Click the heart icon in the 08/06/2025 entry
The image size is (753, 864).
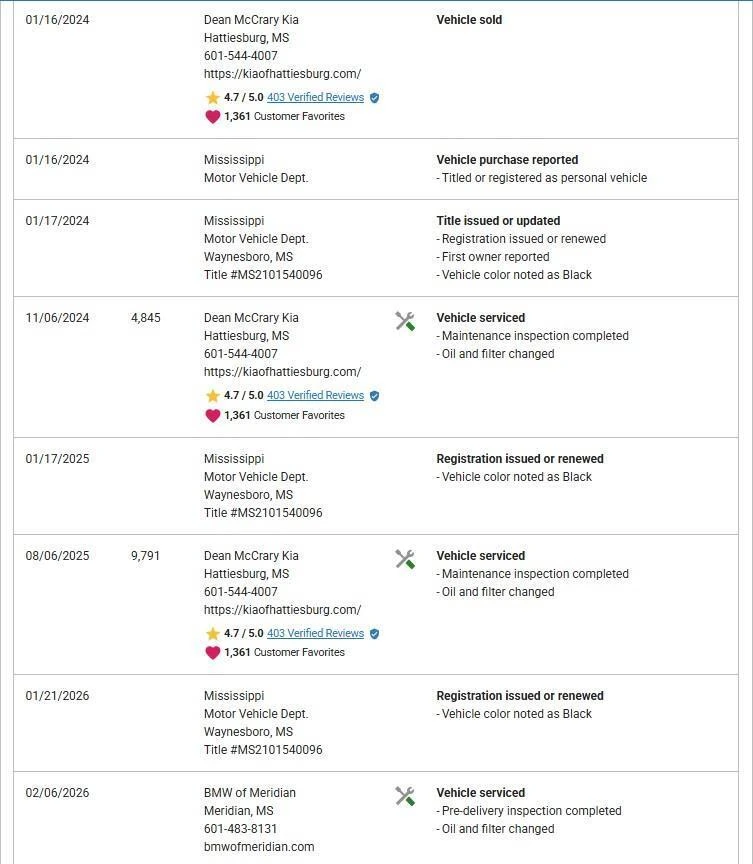(x=212, y=652)
